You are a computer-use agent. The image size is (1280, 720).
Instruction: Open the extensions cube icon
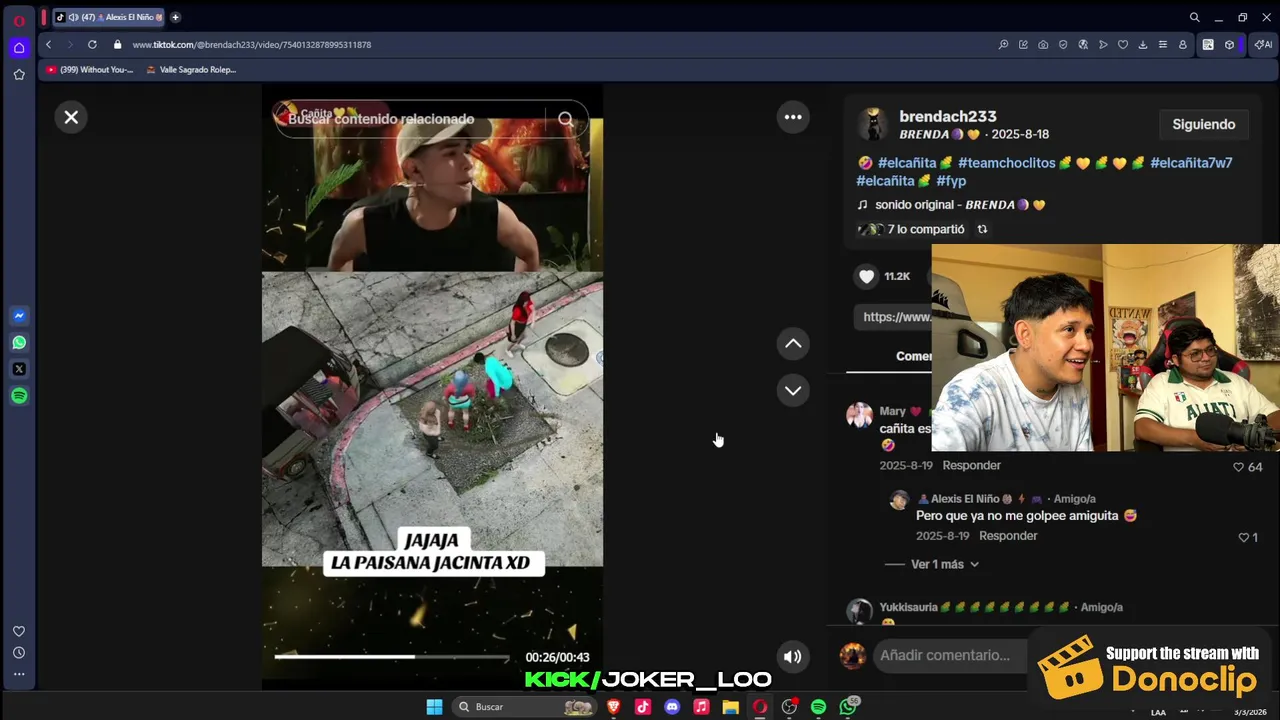[1229, 44]
